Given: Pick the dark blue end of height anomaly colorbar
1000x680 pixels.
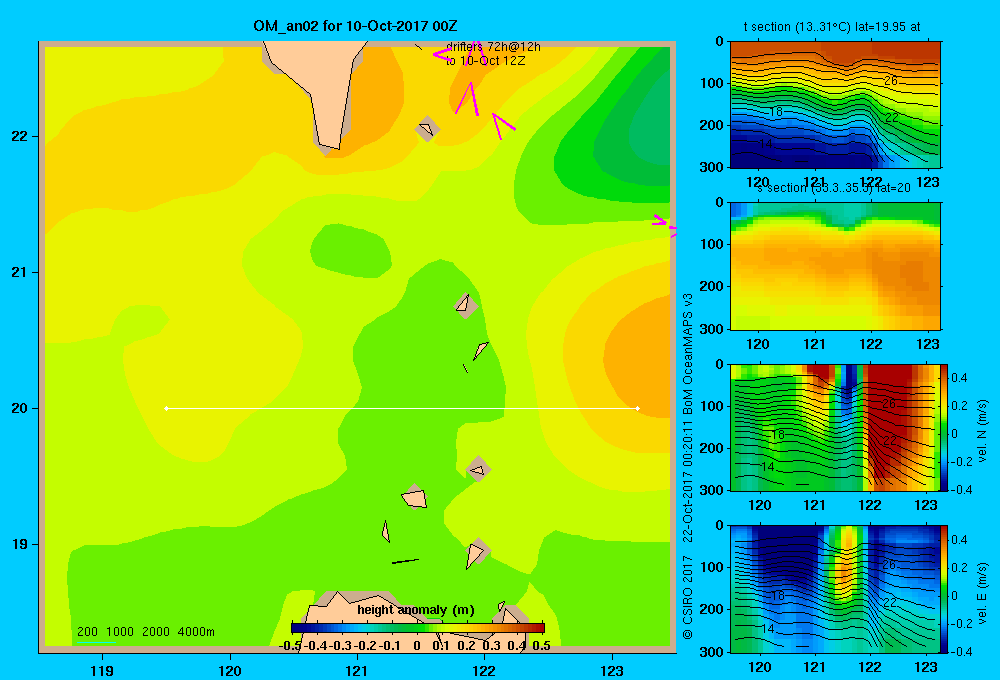Looking at the screenshot, I should [x=298, y=628].
